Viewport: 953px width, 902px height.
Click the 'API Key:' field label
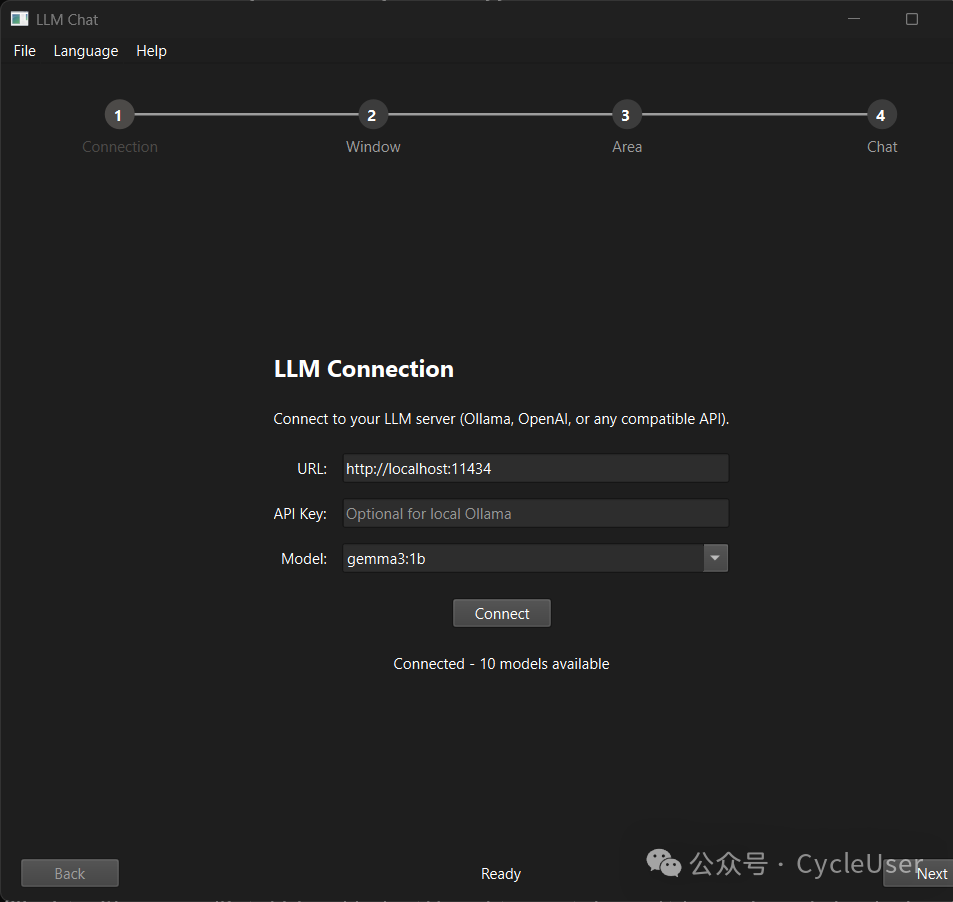tap(300, 514)
